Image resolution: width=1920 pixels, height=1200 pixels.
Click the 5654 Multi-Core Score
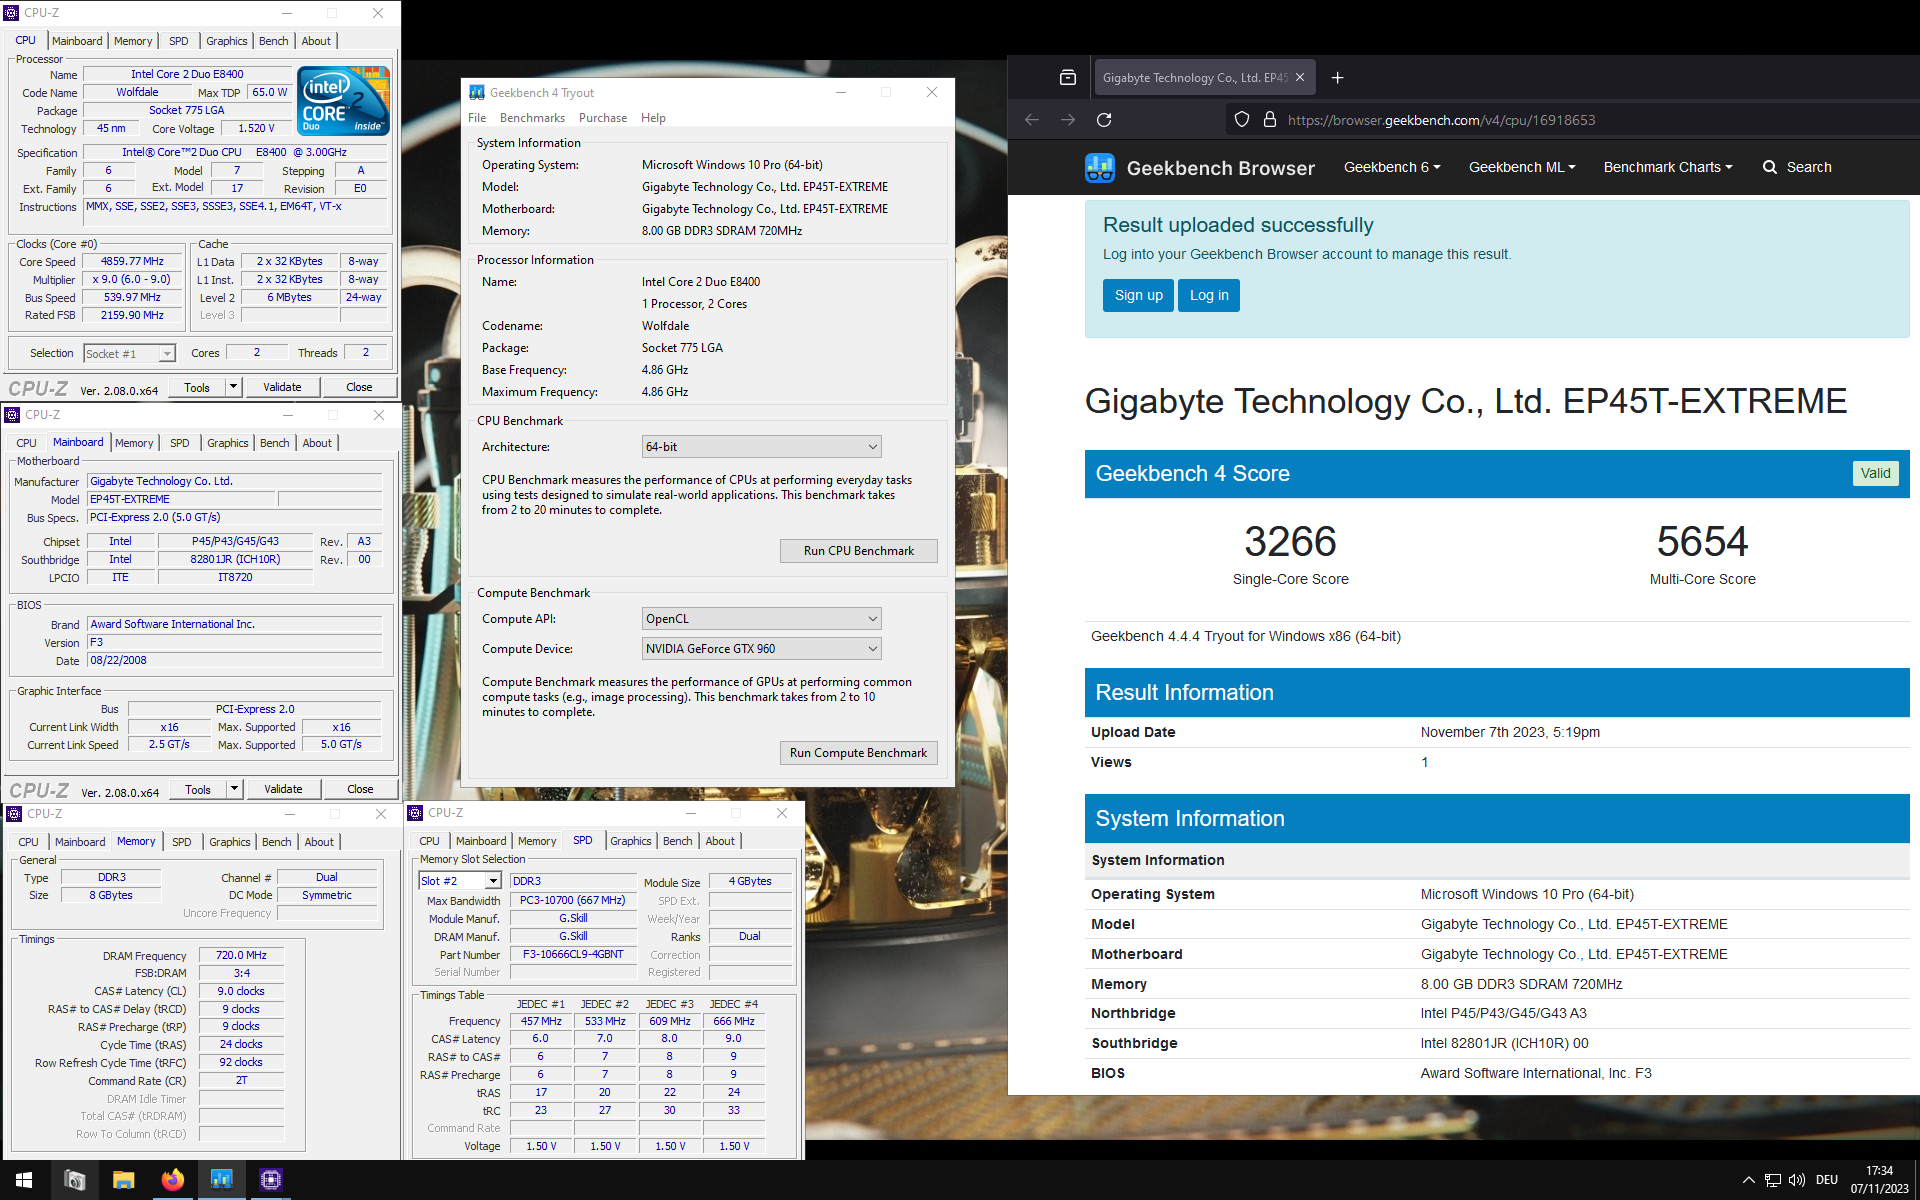[x=1702, y=542]
